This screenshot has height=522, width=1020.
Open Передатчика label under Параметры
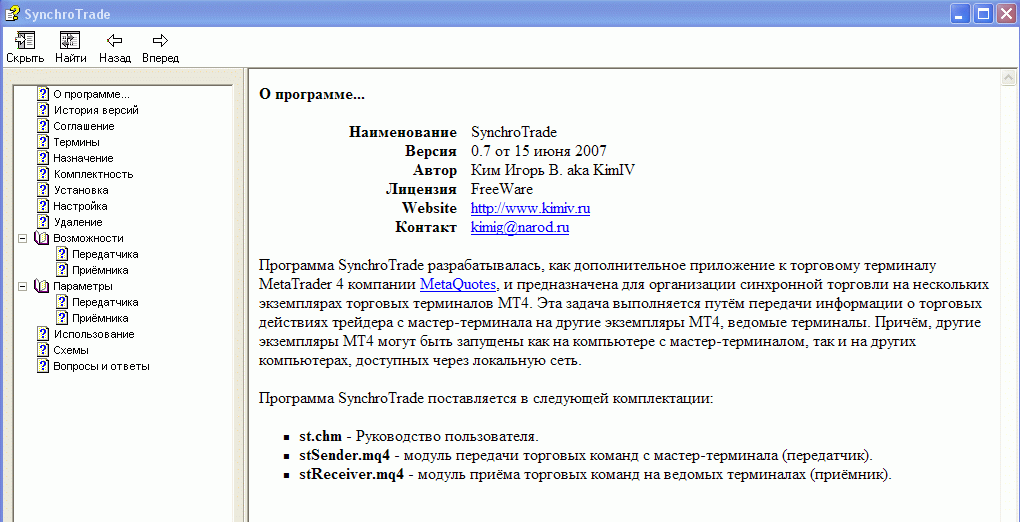[105, 302]
